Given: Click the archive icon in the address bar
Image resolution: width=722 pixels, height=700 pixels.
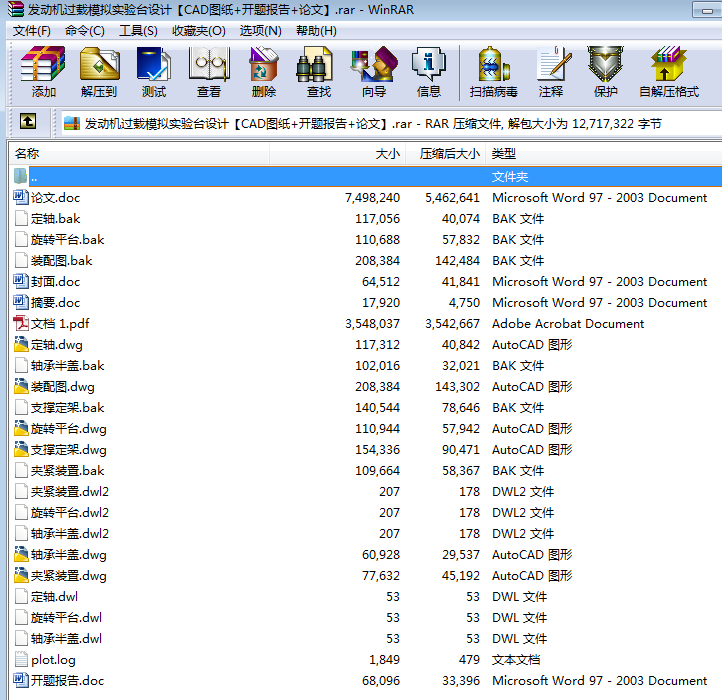Looking at the screenshot, I should tap(71, 123).
